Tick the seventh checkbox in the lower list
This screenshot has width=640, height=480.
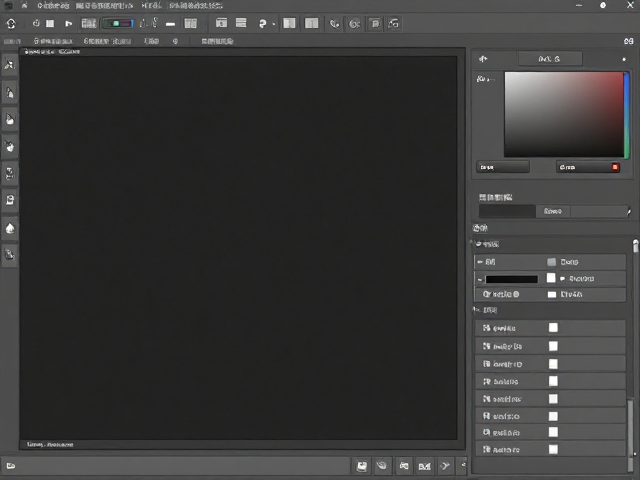(x=553, y=432)
